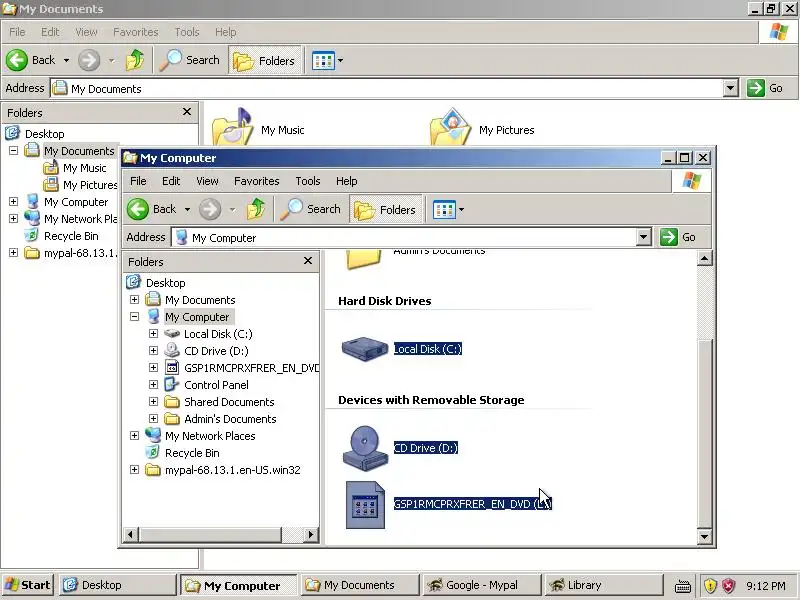Screen dimensions: 800x600
Task: Click Back arrow in My Computer window
Action: (138, 209)
